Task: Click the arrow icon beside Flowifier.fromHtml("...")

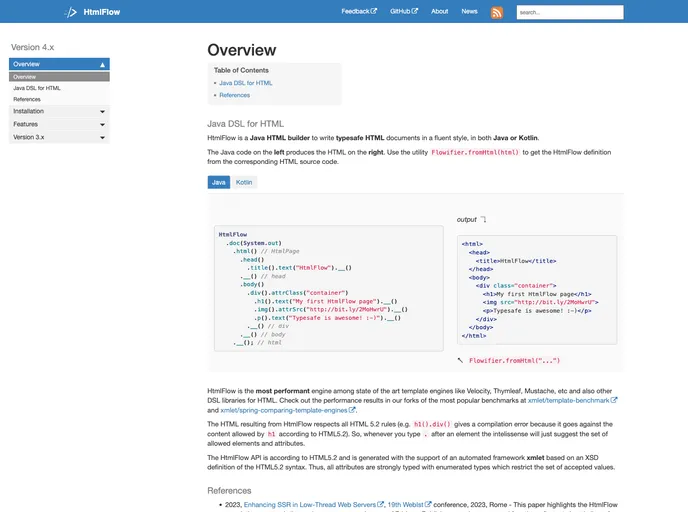Action: (460, 360)
